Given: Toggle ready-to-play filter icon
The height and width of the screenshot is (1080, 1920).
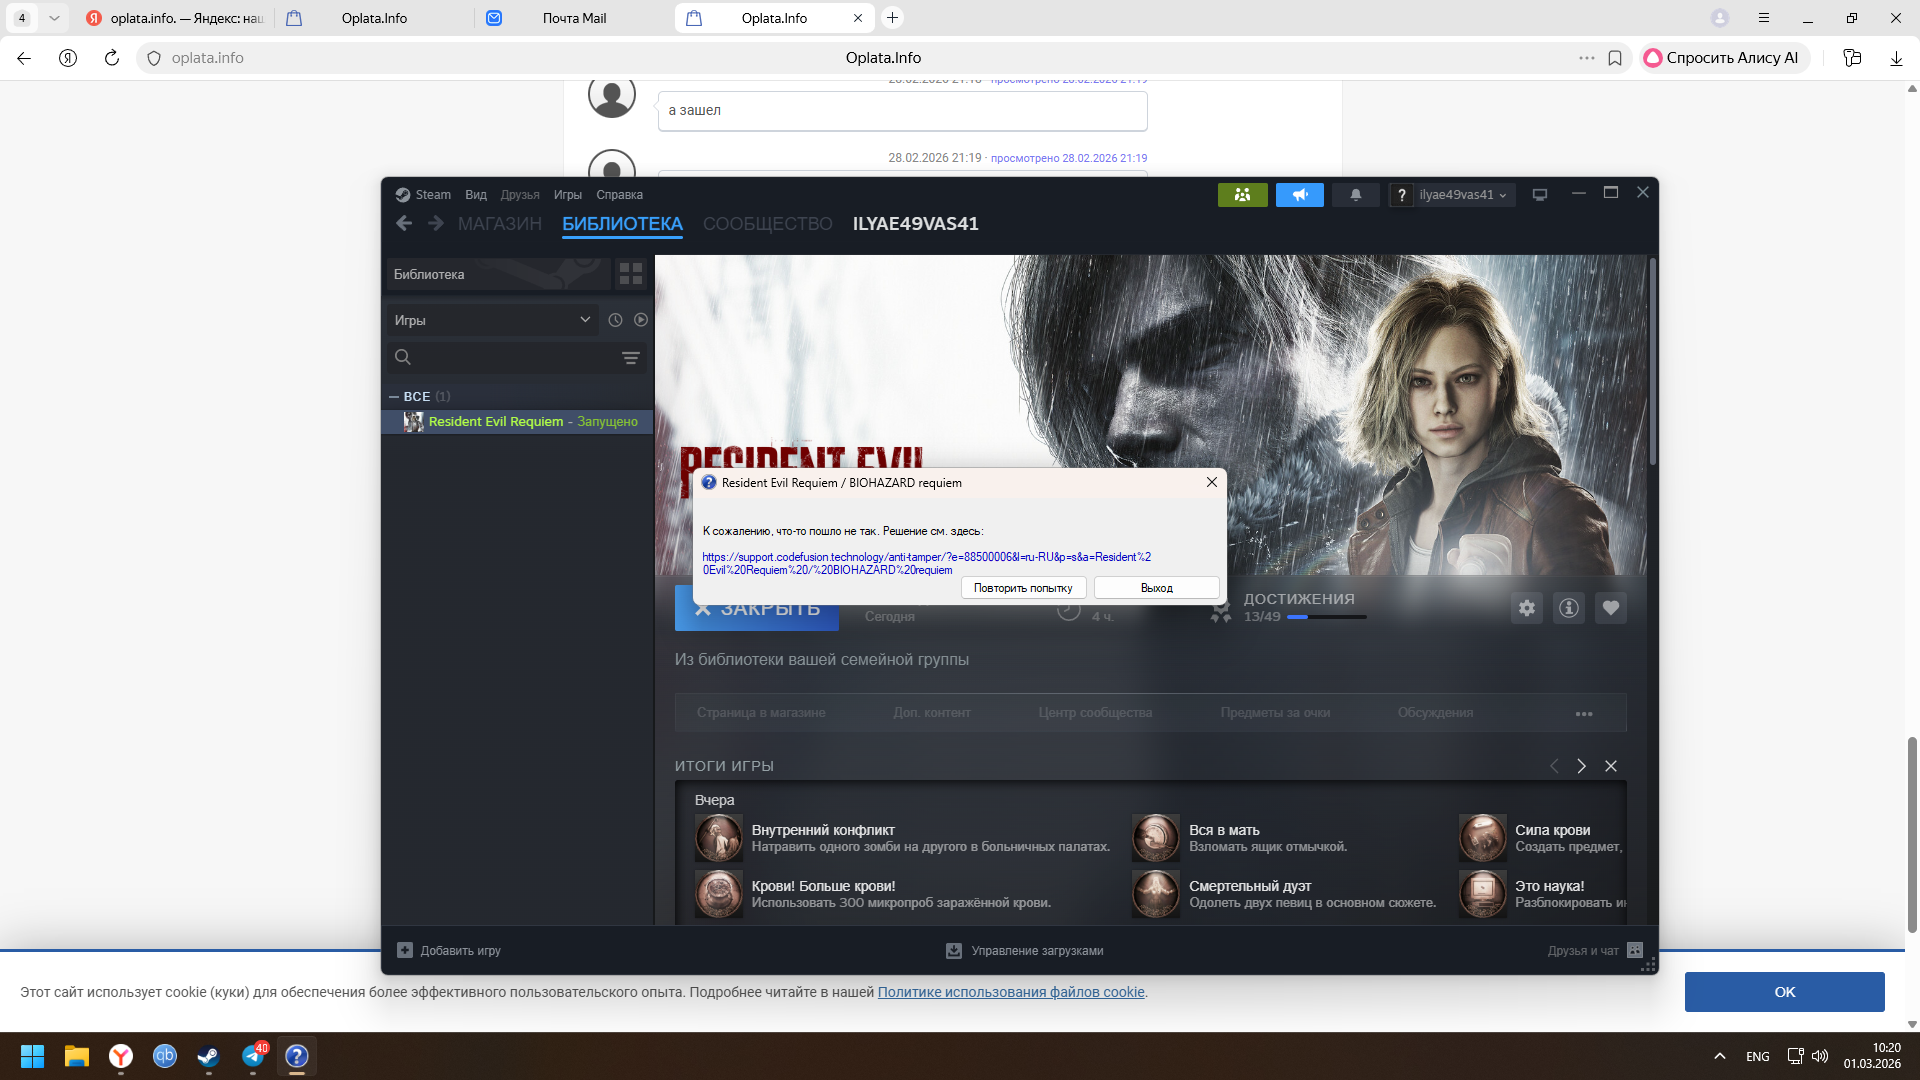Looking at the screenshot, I should pyautogui.click(x=641, y=320).
